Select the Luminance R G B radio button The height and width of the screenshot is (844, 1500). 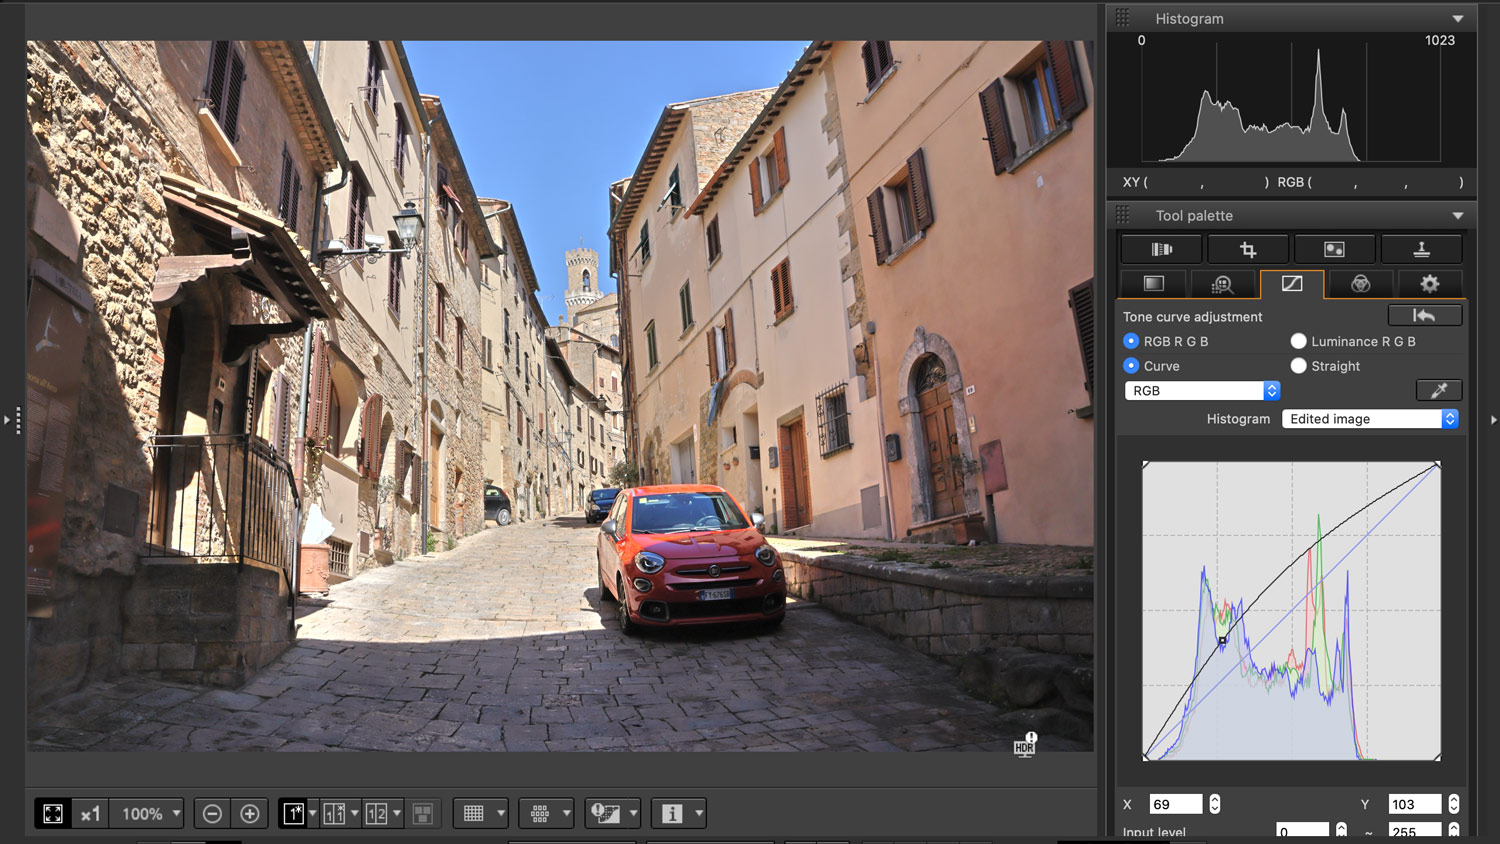pos(1298,341)
